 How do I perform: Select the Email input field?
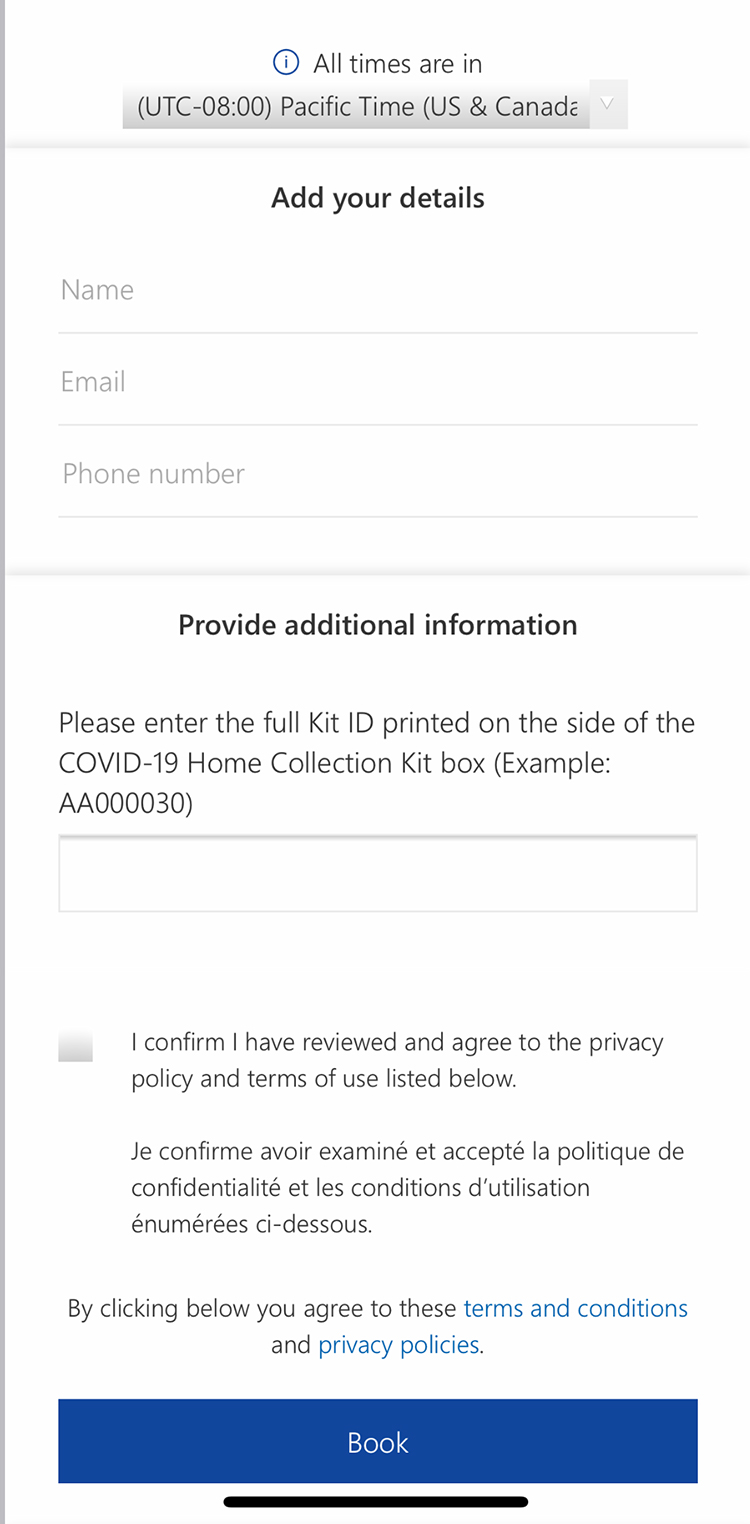pos(378,382)
